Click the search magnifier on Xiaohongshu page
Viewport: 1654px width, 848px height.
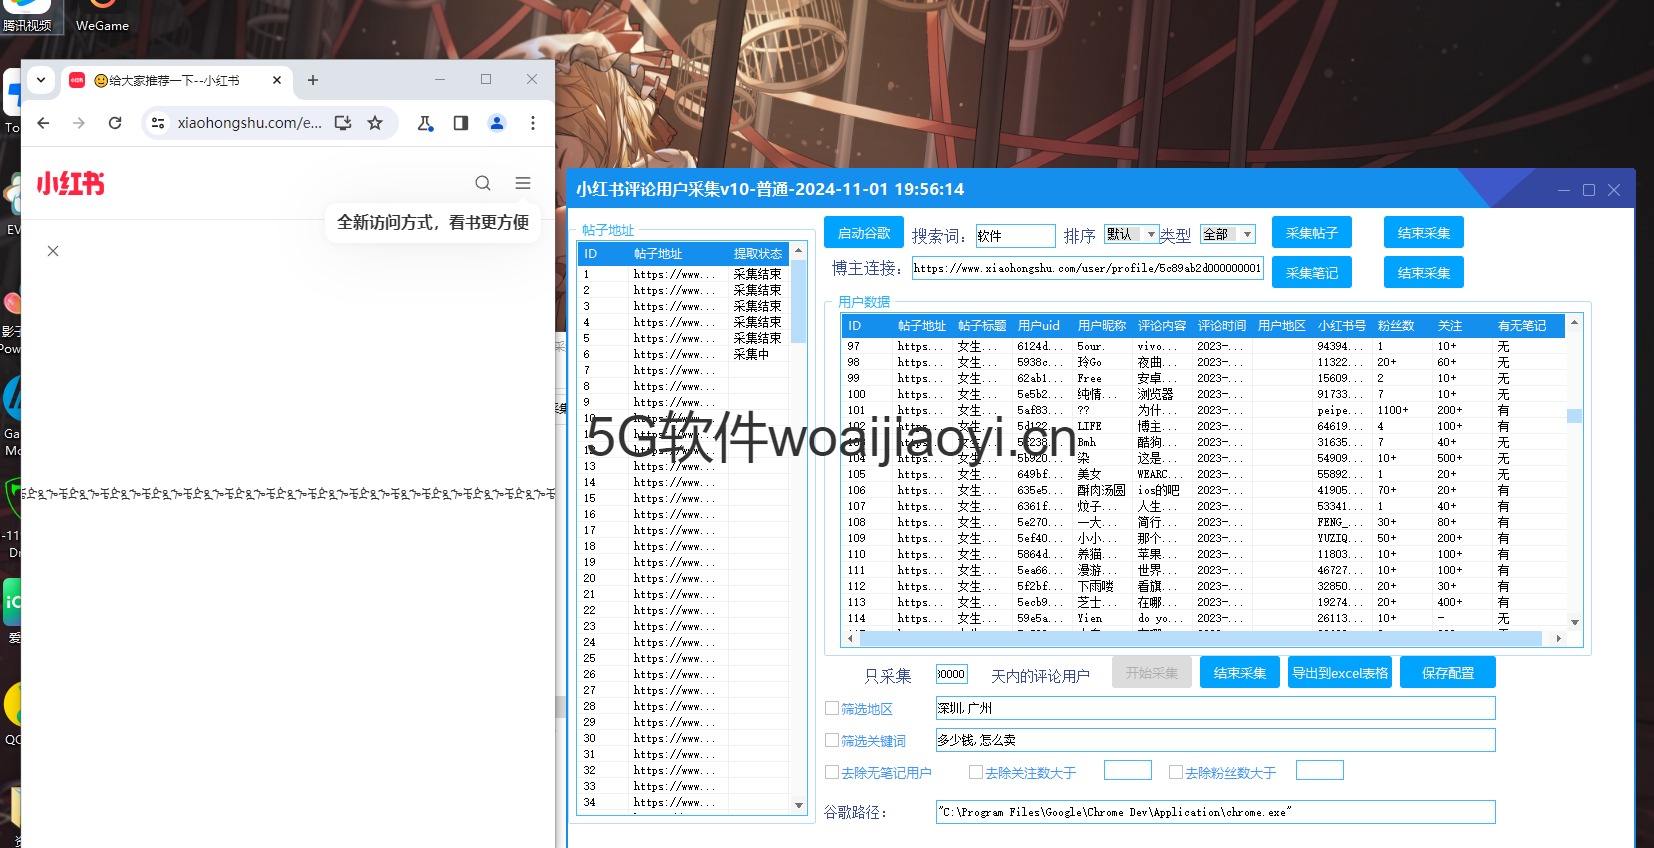[483, 183]
